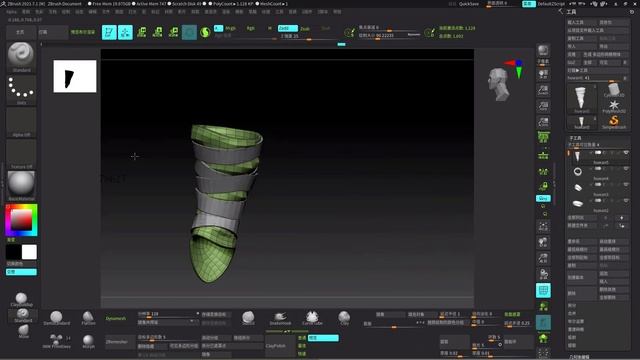Viewport: 640px width, 360px height.
Task: Select the SnakeHook brush
Action: [280, 318]
